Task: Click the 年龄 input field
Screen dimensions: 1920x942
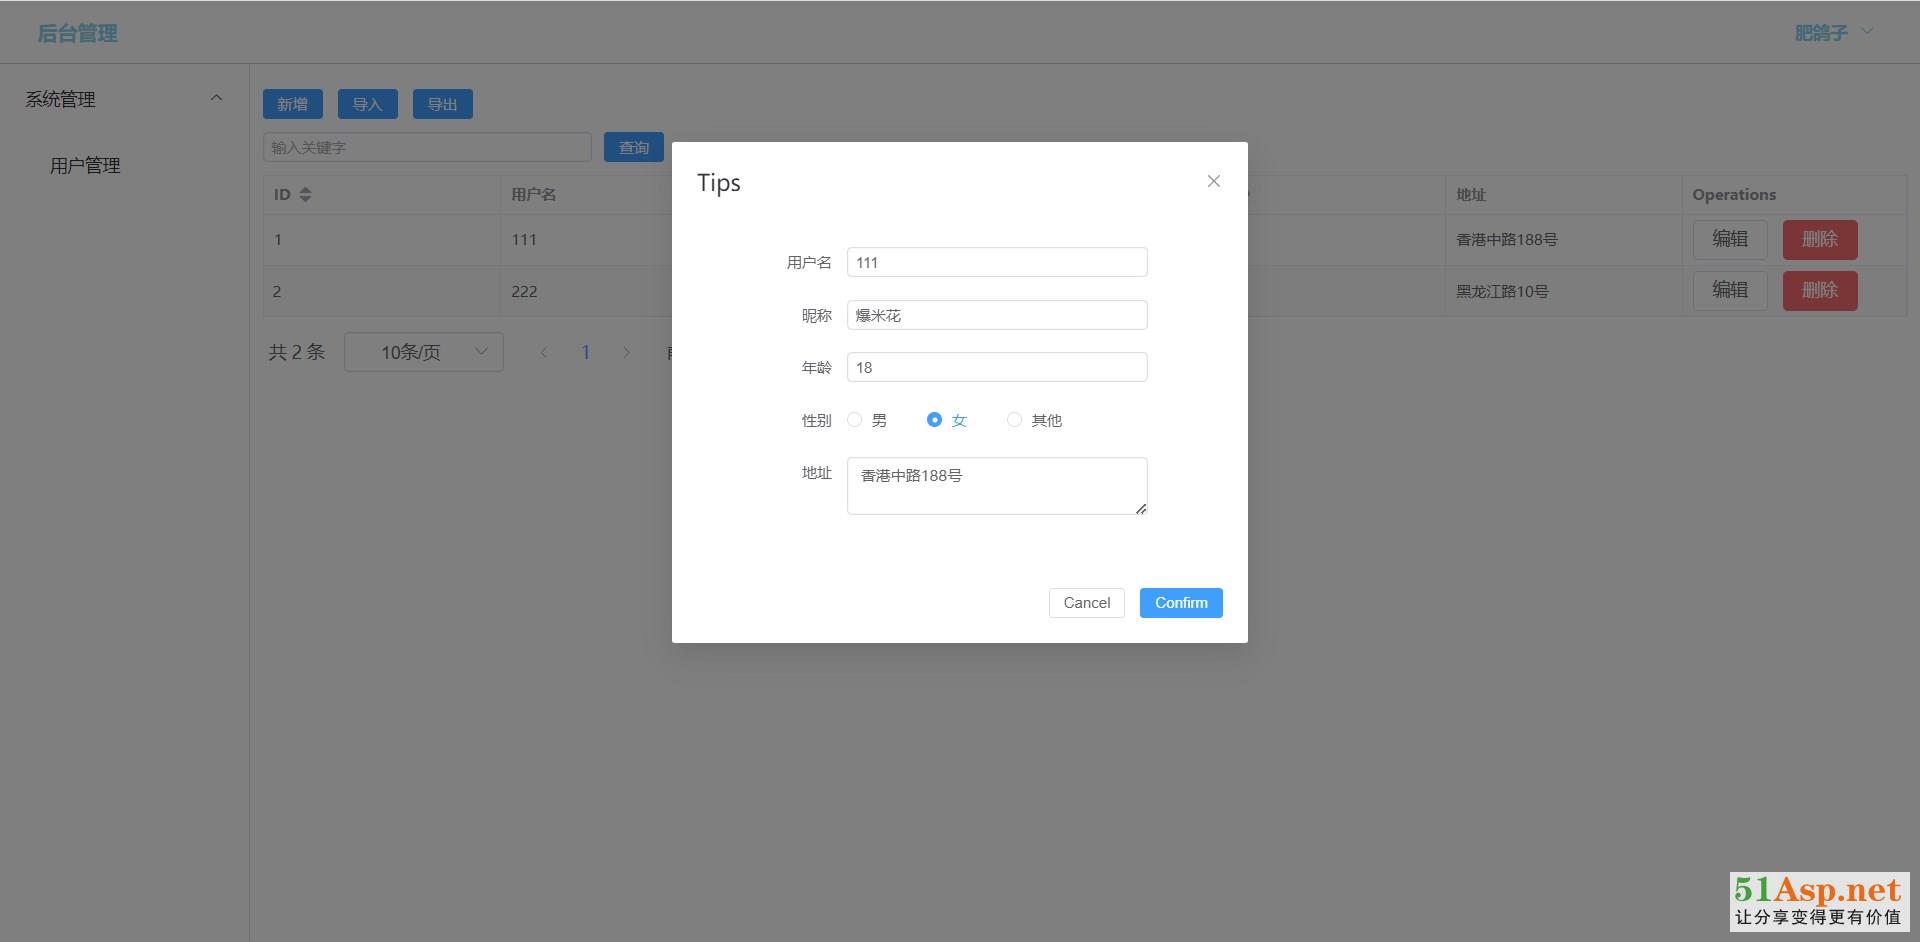Action: pyautogui.click(x=997, y=367)
